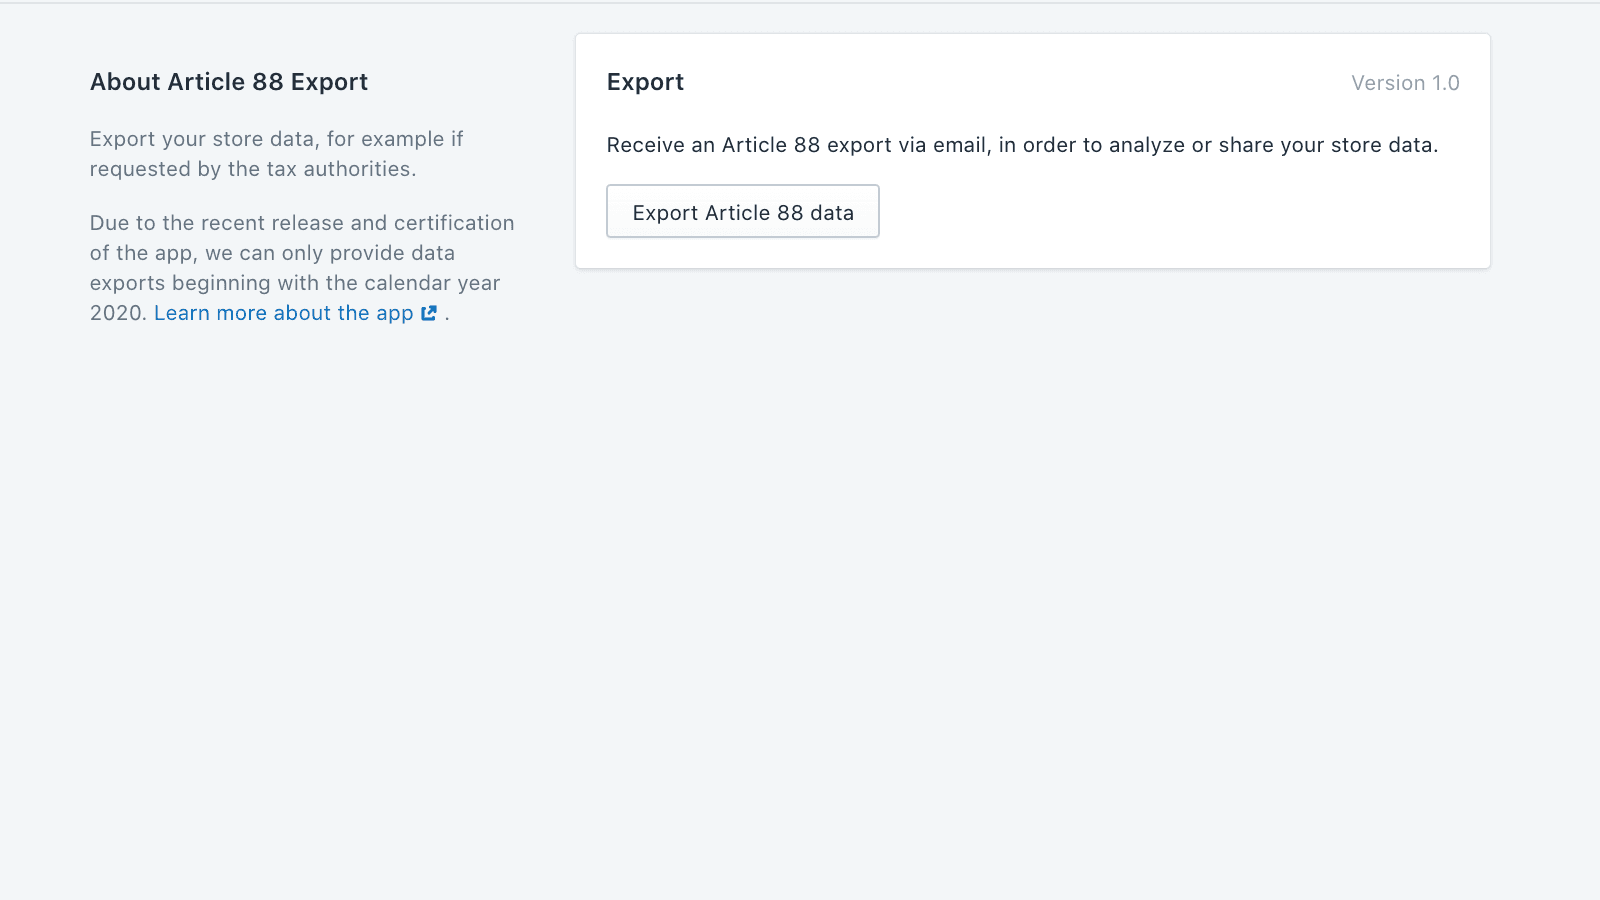Click the Export Article 88 data button border
Viewport: 1600px width, 900px height.
(742, 187)
